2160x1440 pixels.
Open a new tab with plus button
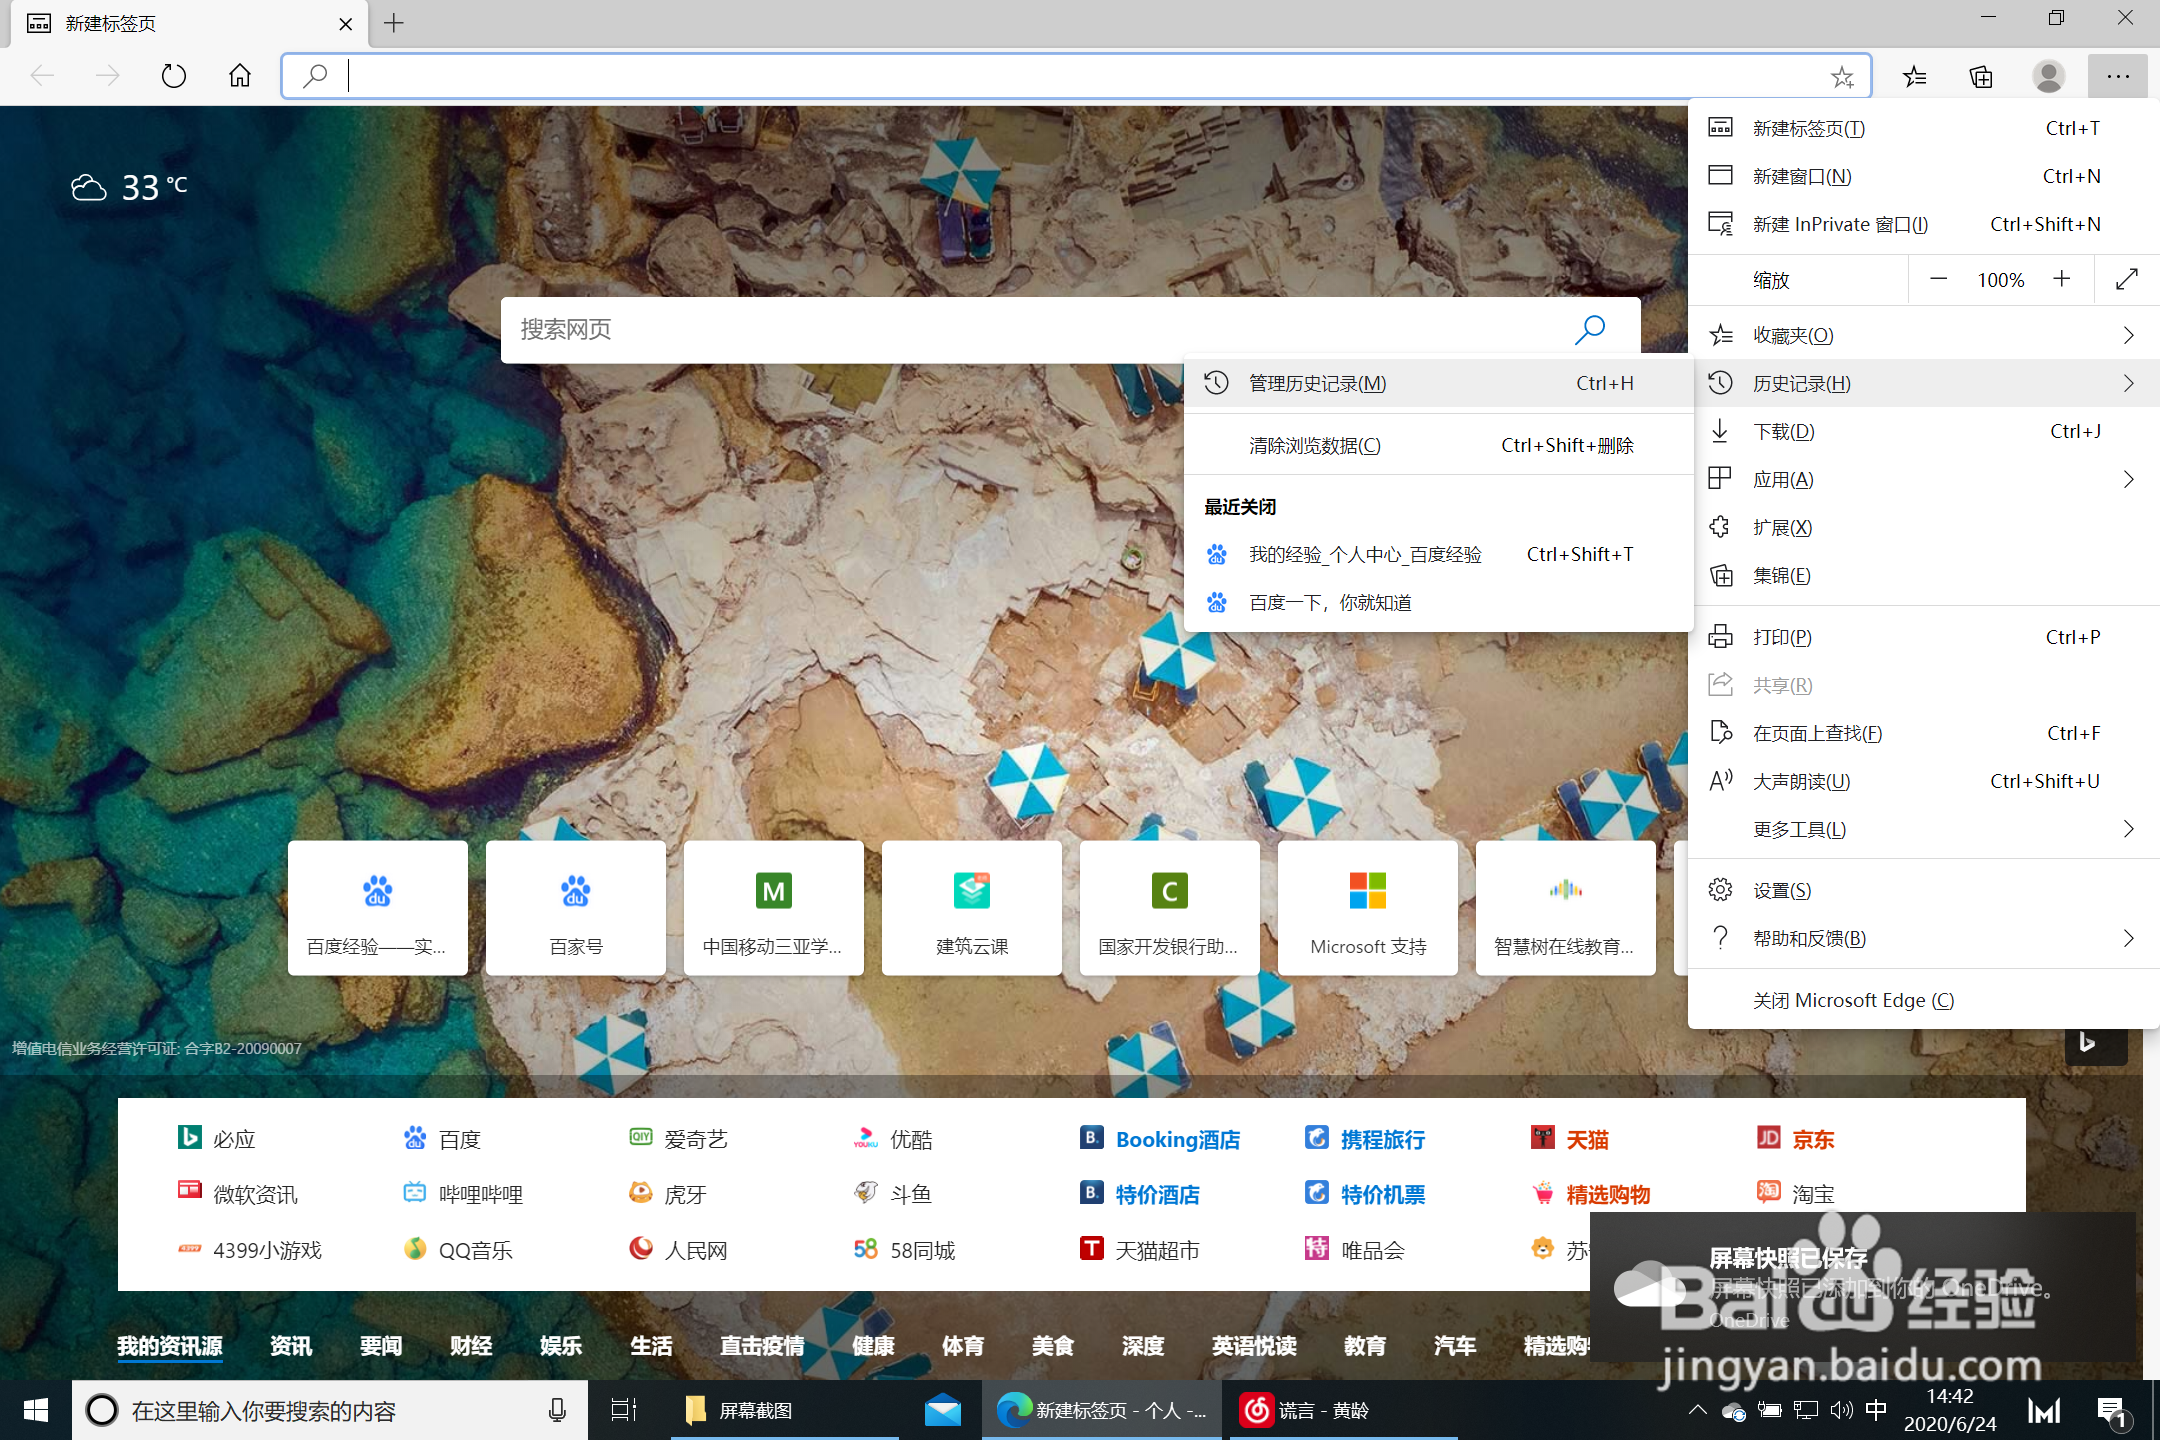394,23
